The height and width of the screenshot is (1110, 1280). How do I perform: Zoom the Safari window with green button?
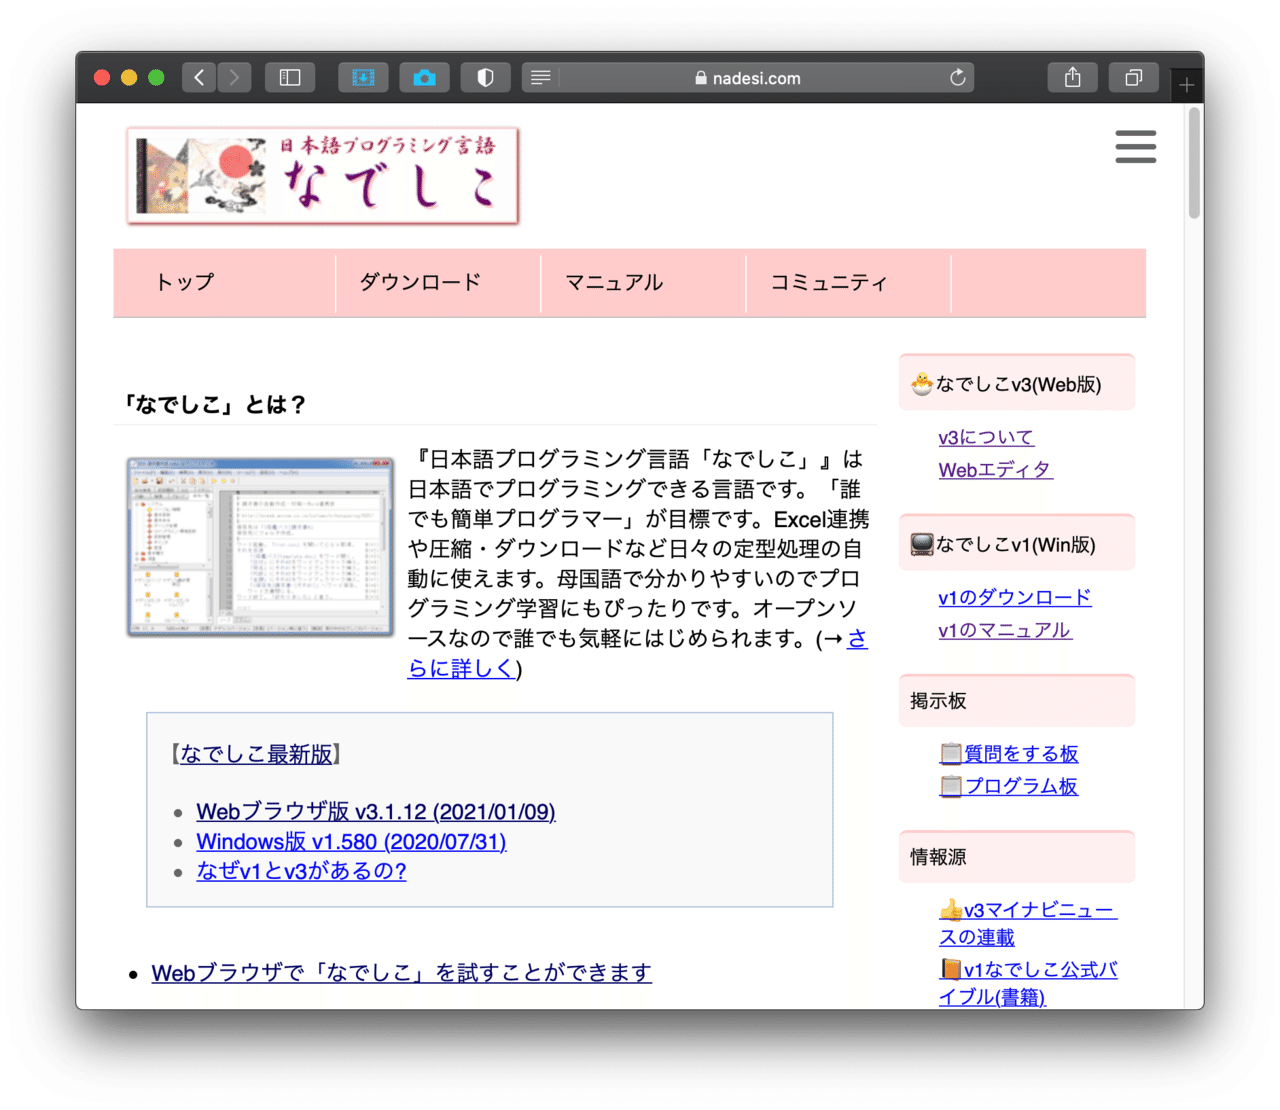[x=156, y=78]
